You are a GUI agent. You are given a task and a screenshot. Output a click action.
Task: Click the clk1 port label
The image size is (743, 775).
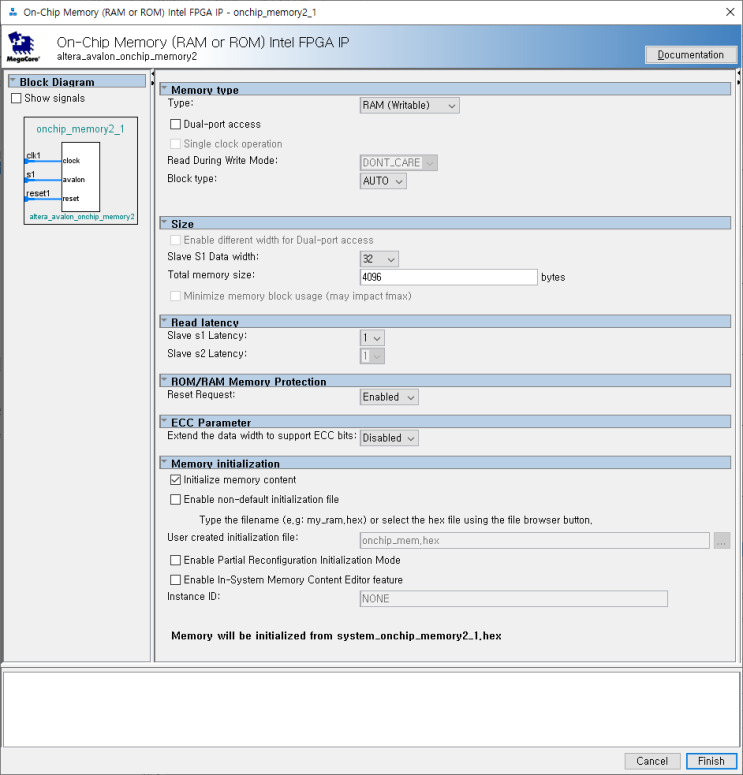pyautogui.click(x=34, y=156)
